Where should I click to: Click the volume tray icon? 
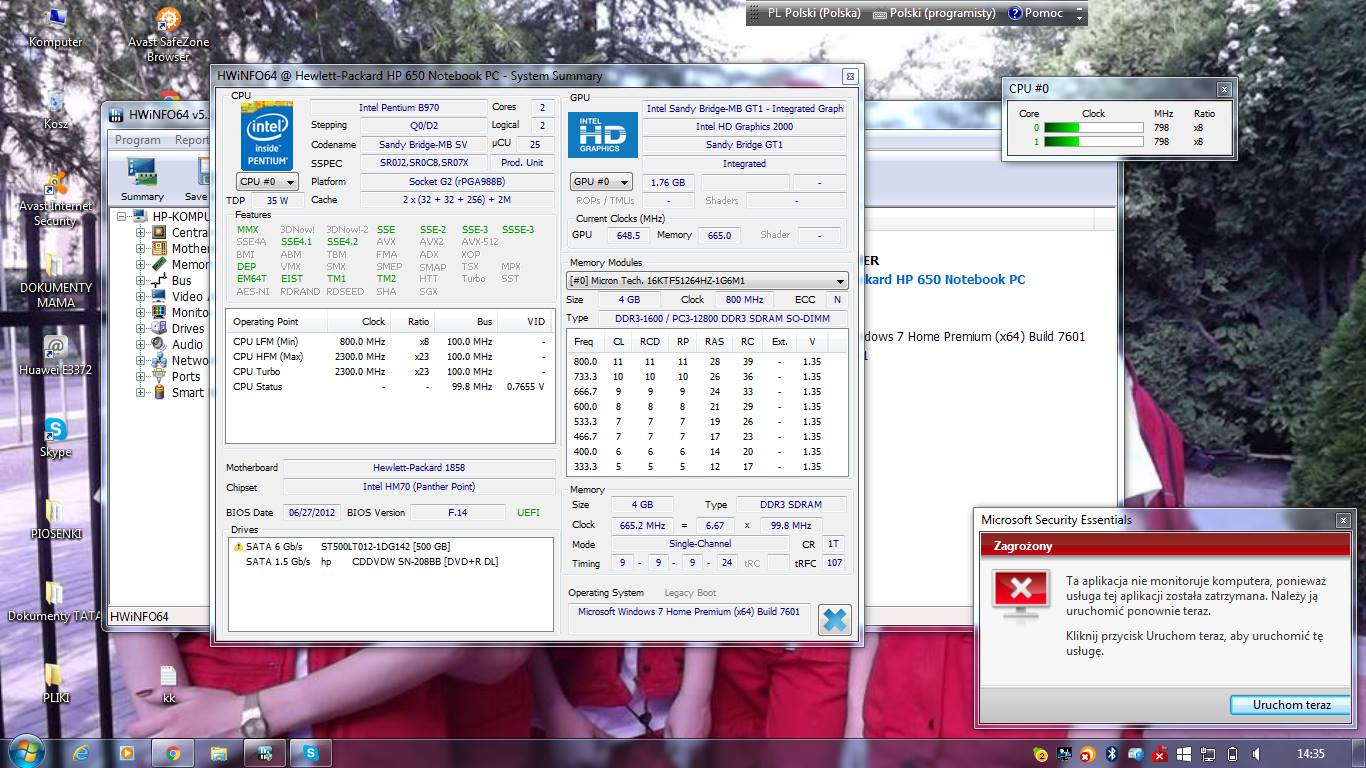[1256, 754]
